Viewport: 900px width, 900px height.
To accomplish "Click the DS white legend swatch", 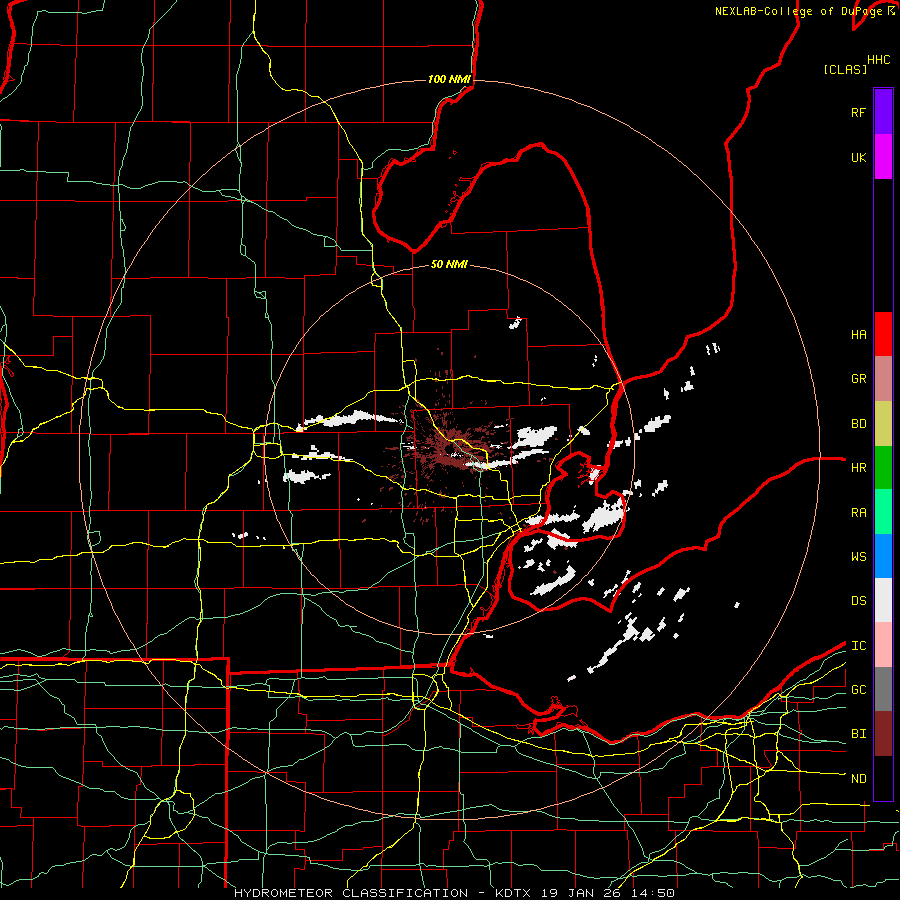I will pyautogui.click(x=883, y=600).
